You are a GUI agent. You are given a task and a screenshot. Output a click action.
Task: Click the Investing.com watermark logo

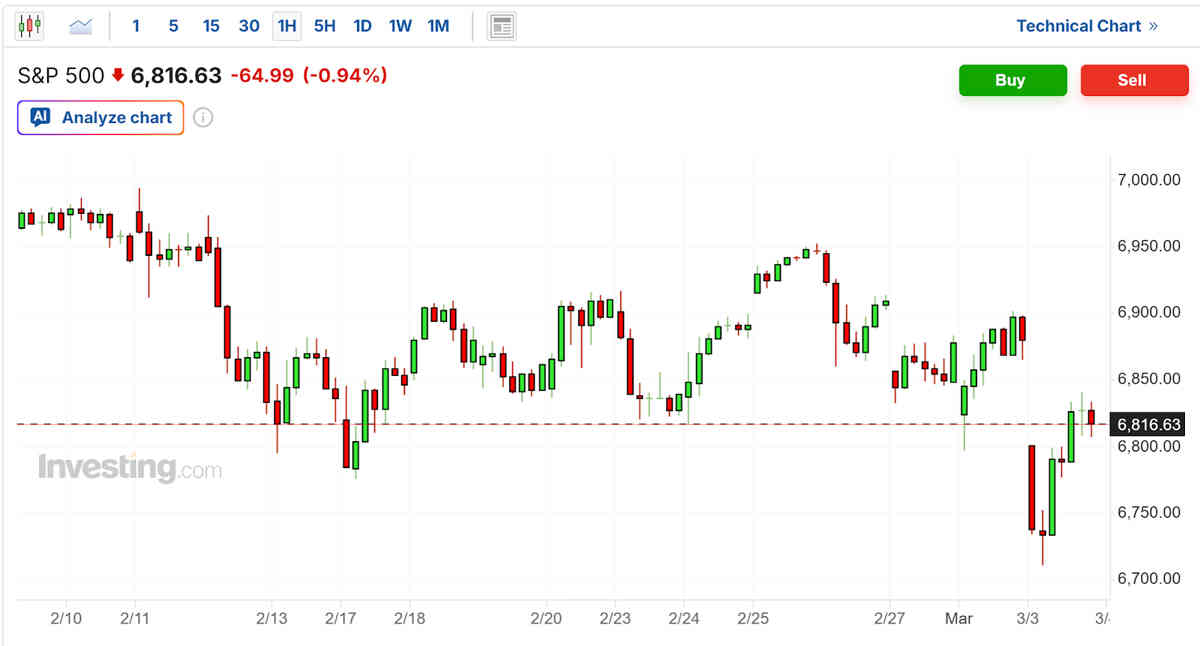[130, 468]
